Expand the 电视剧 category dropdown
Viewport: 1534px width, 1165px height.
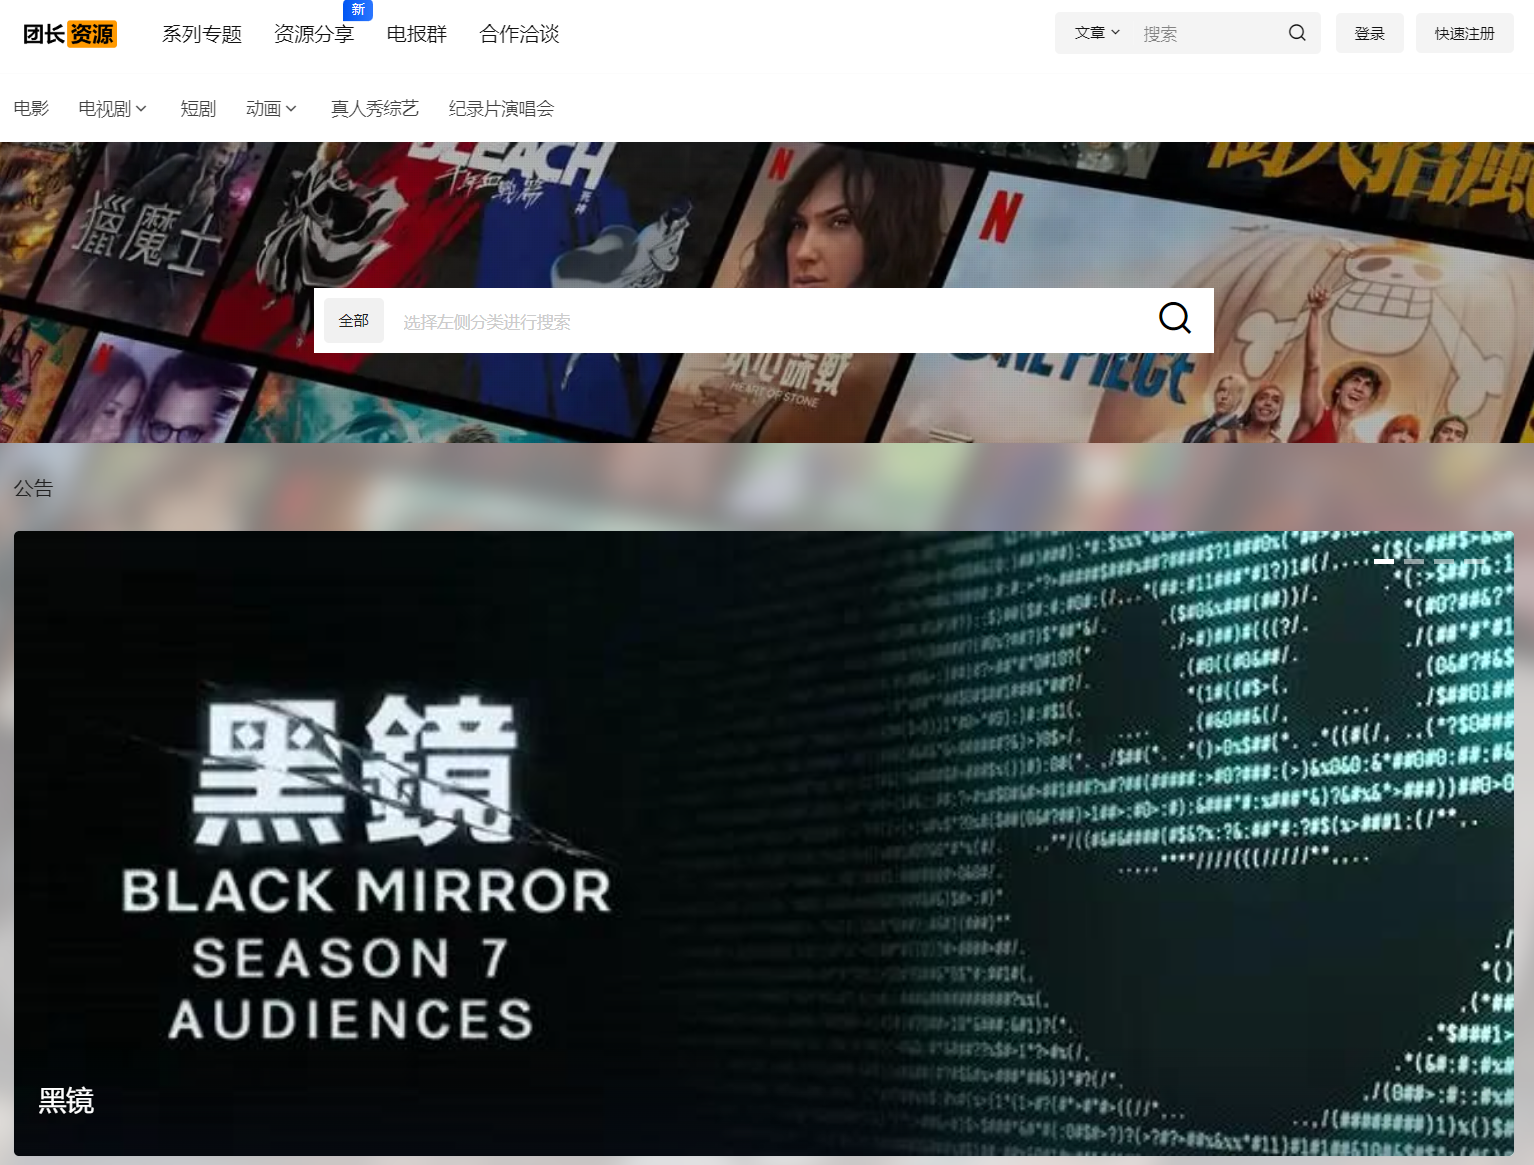(113, 109)
